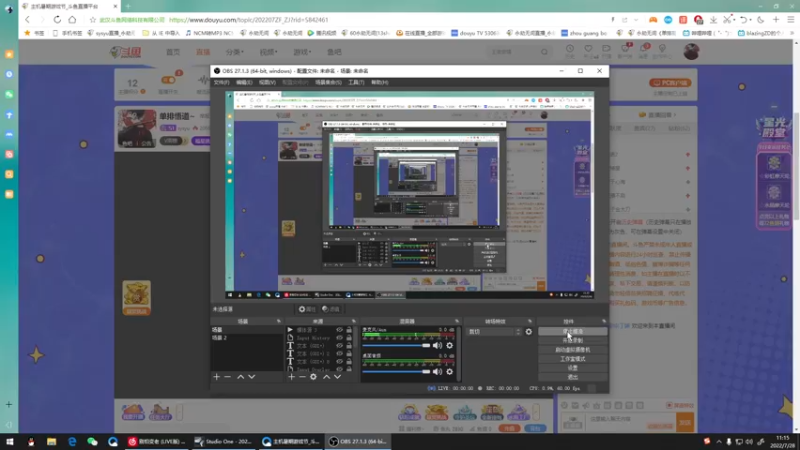The height and width of the screenshot is (450, 800).
Task: Reload the page in the browser toolbar
Action: click(x=57, y=20)
